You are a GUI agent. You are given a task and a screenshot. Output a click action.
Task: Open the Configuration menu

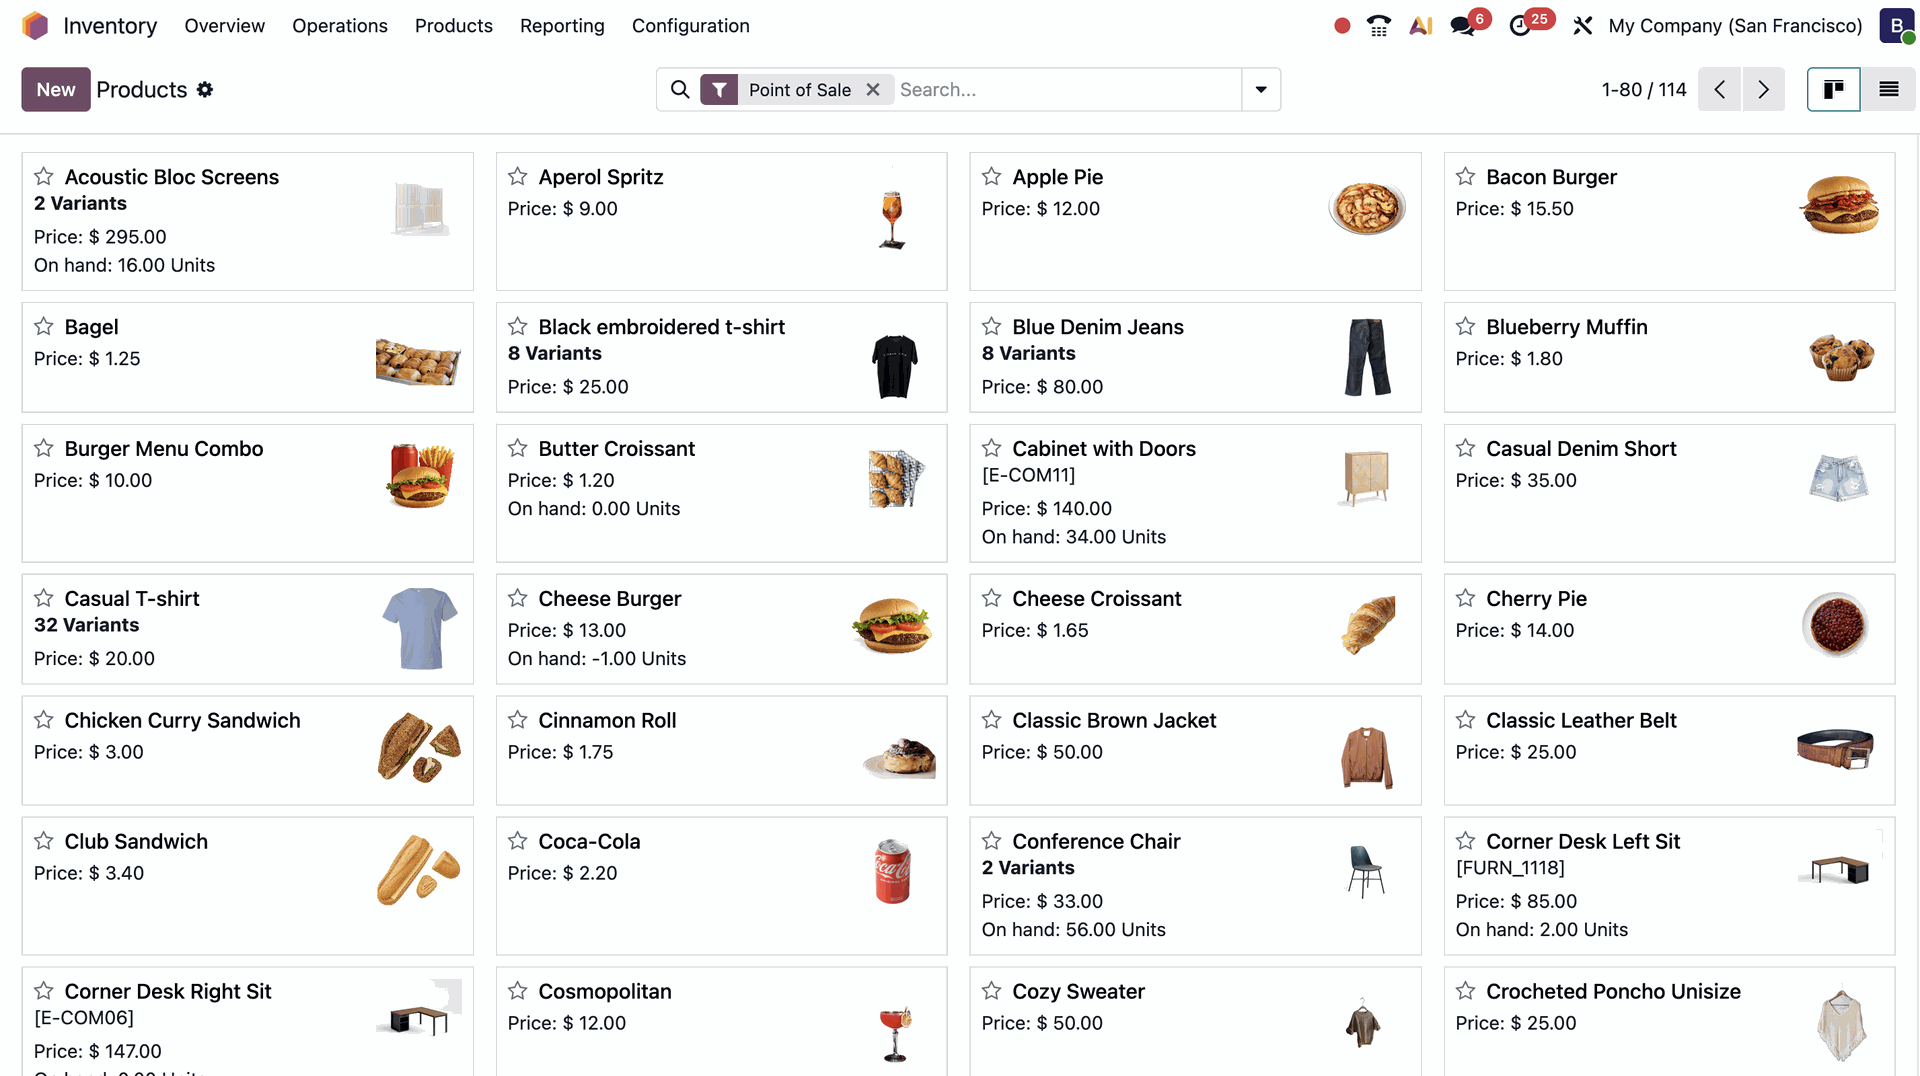(690, 26)
